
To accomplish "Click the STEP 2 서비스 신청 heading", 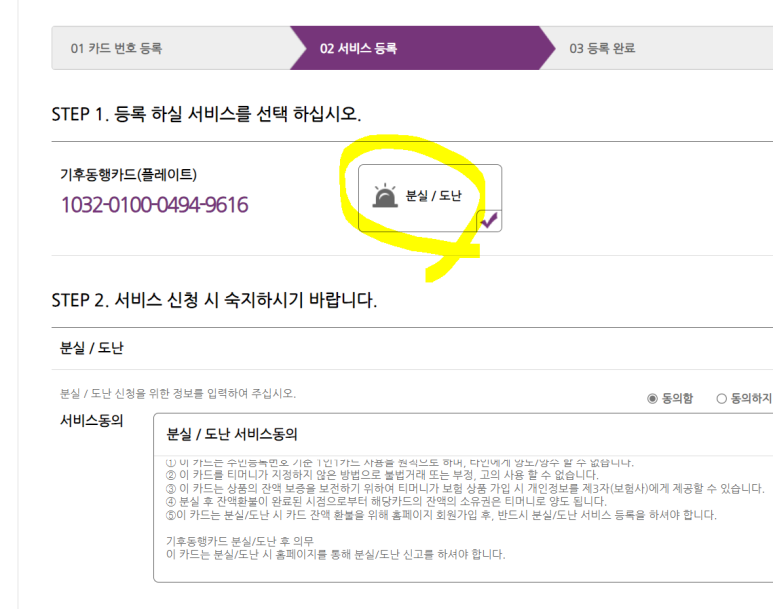I will point(214,300).
